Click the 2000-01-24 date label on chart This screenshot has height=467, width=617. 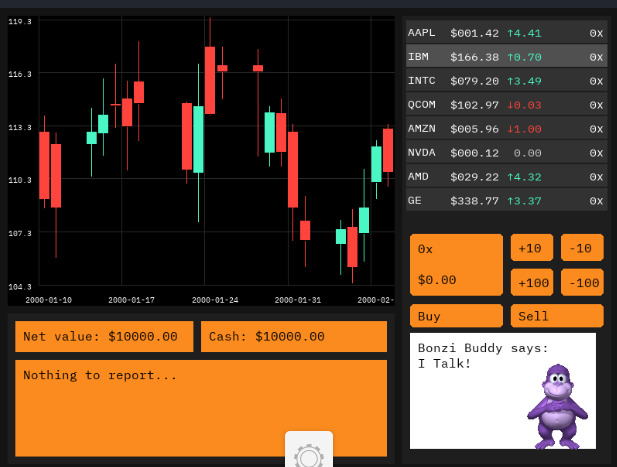[x=215, y=300]
